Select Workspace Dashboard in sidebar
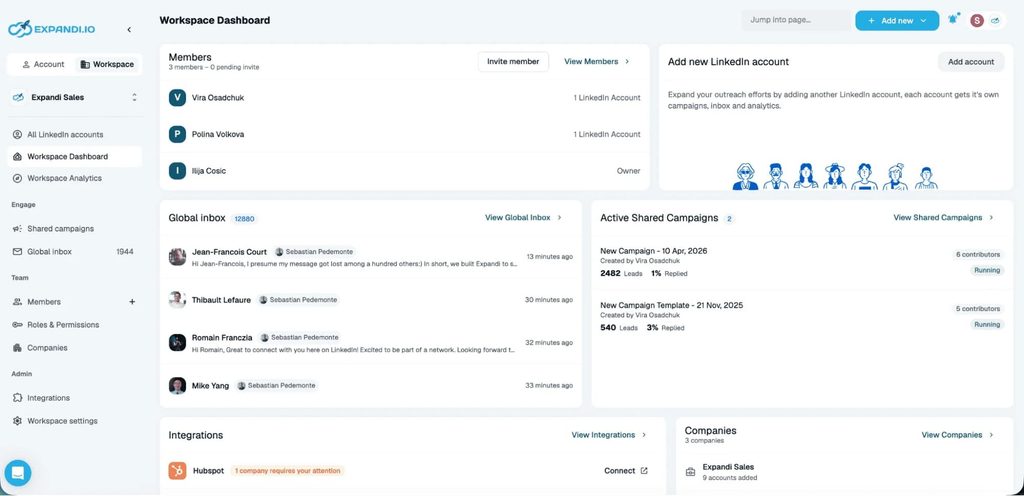Image resolution: width=1024 pixels, height=496 pixels. [x=74, y=157]
